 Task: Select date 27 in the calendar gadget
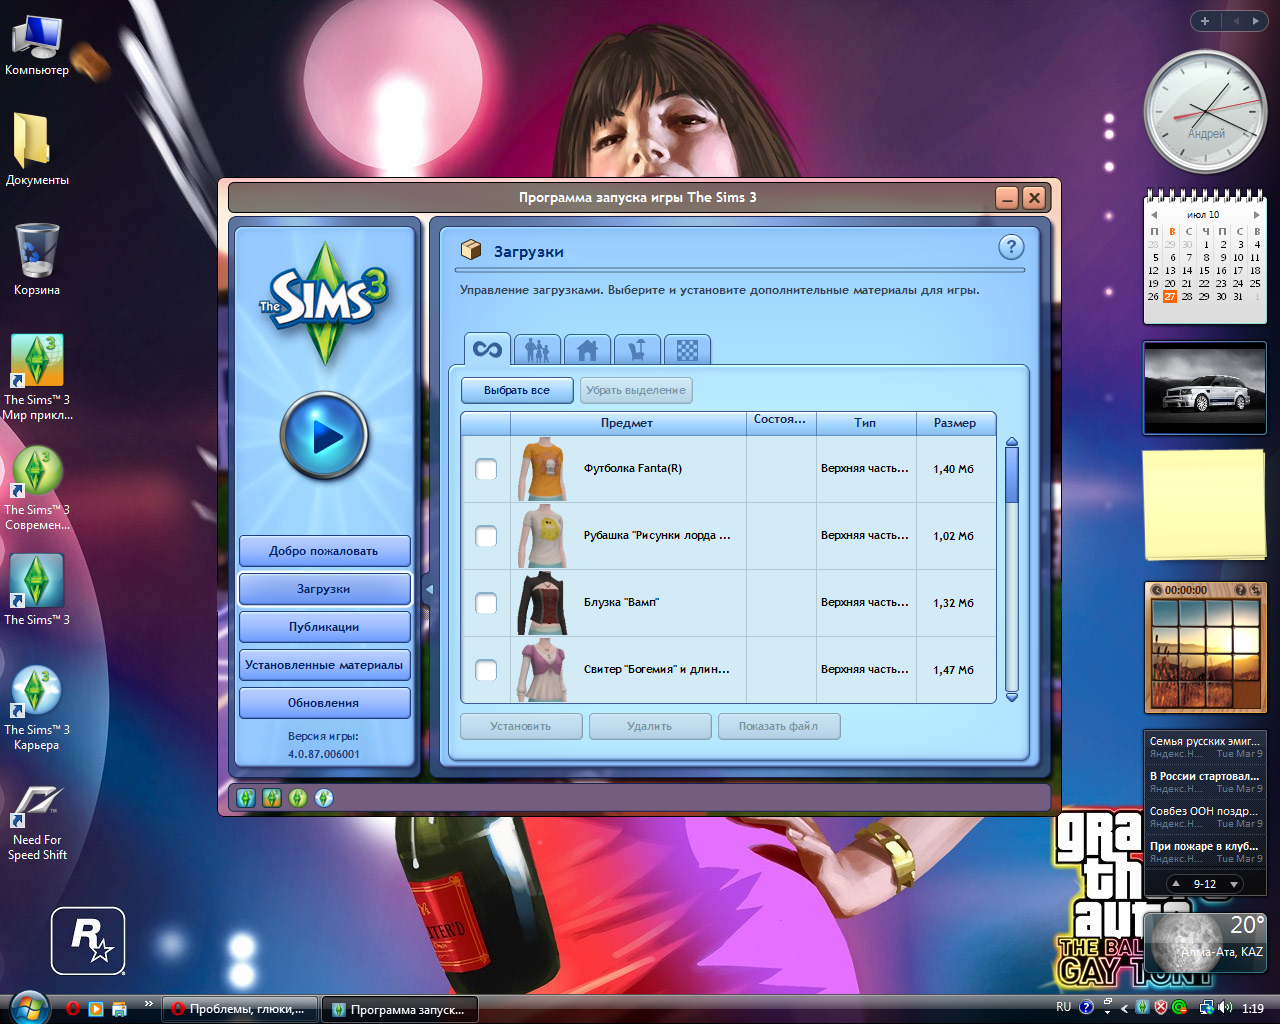point(1170,297)
